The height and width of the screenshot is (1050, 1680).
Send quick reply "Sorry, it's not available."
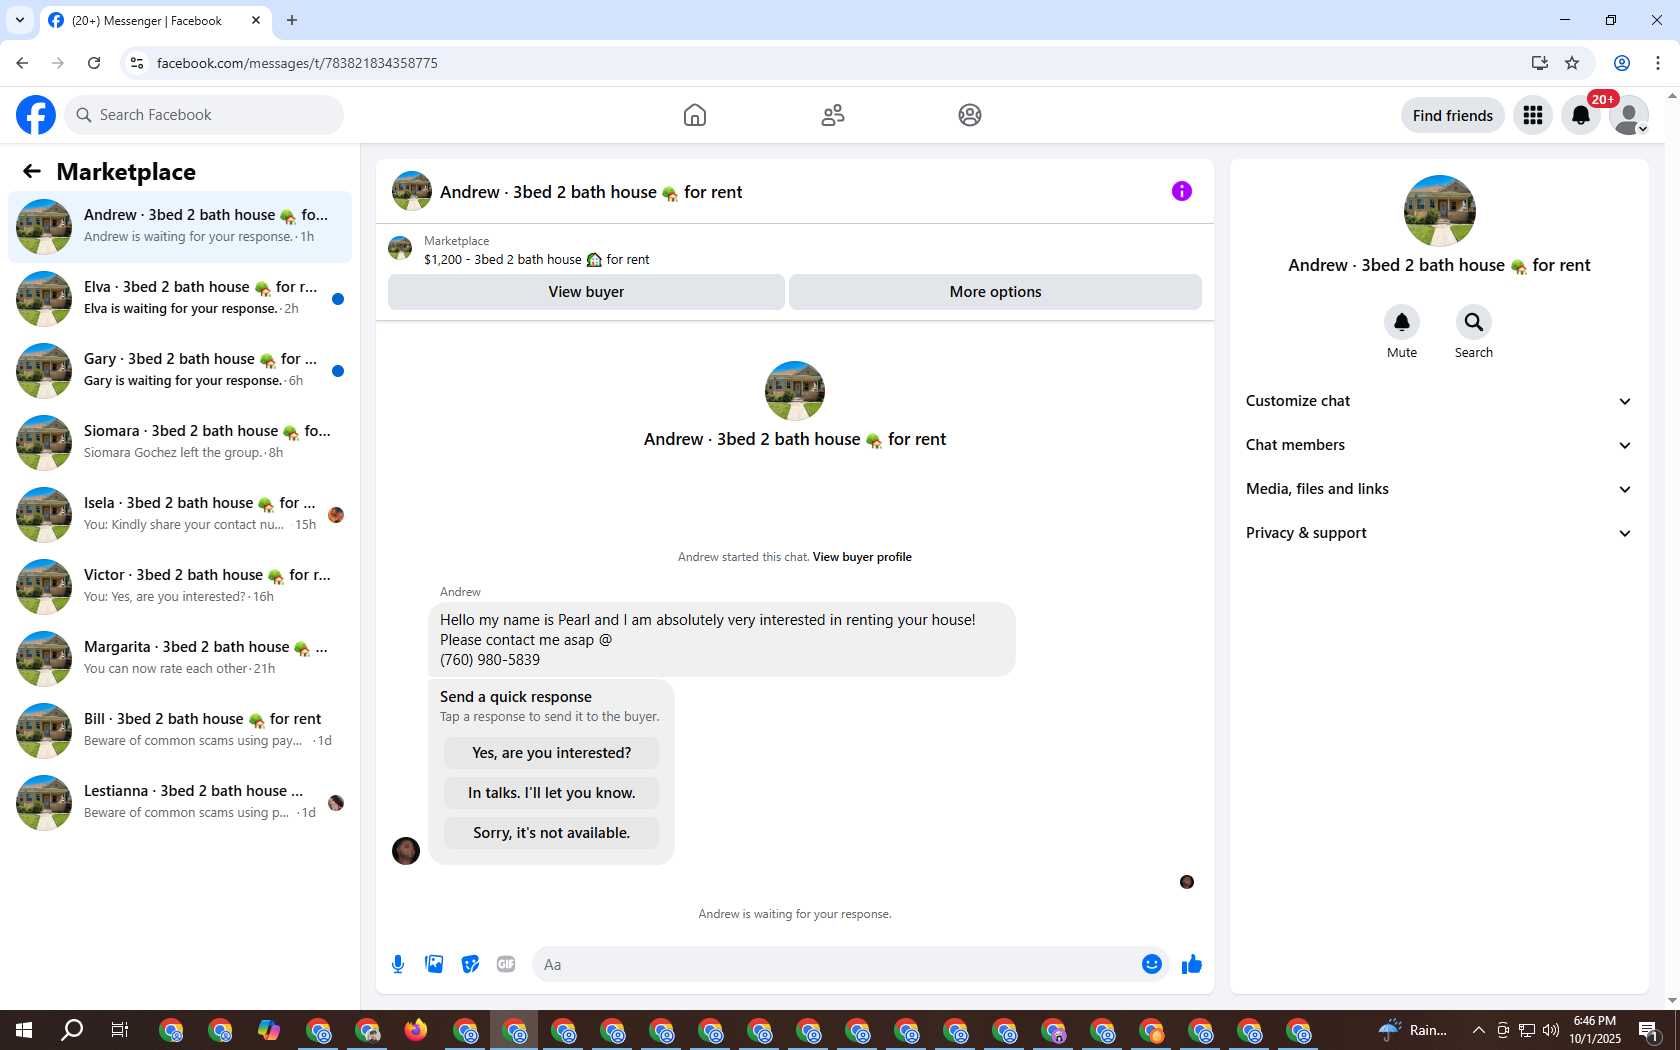[x=551, y=833]
